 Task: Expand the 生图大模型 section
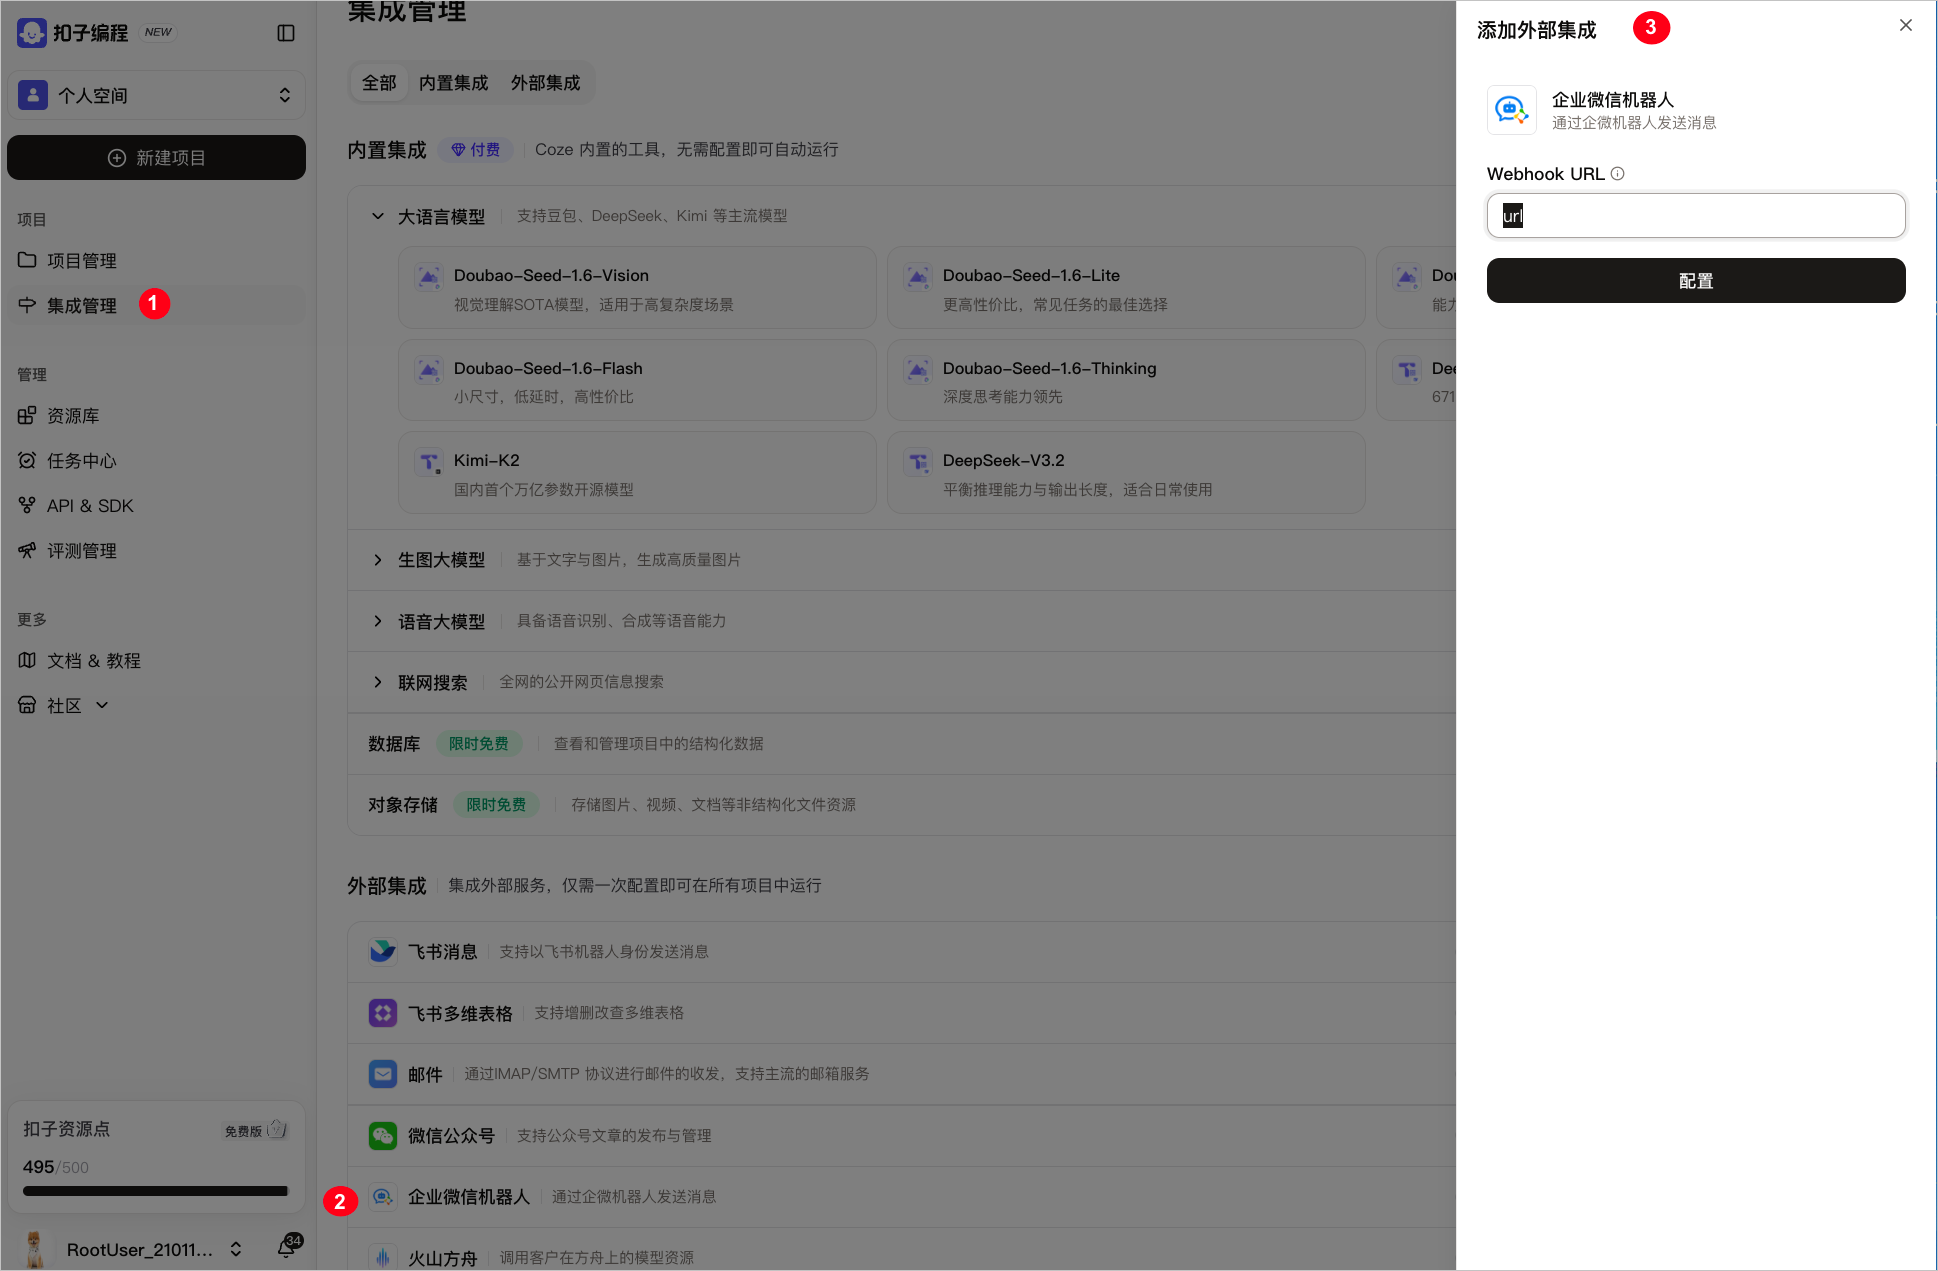click(x=378, y=560)
